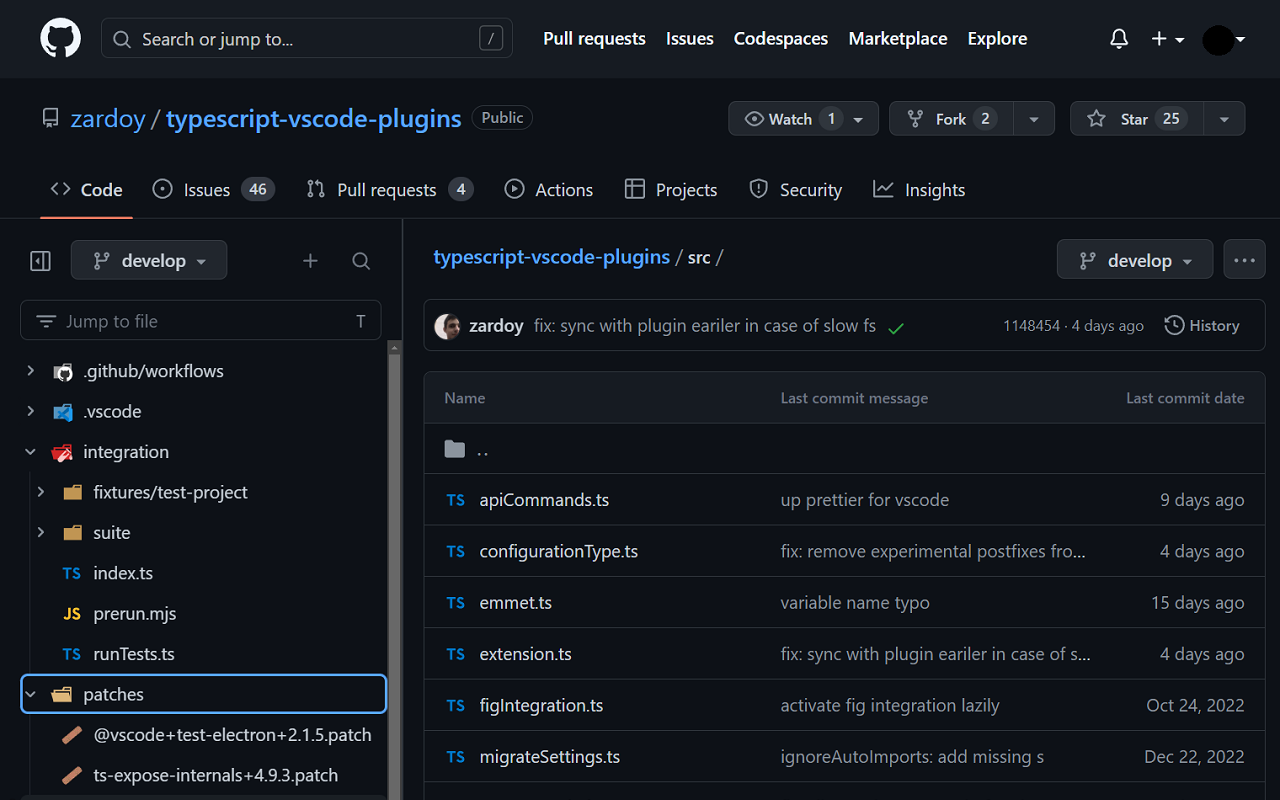Image resolution: width=1280 pixels, height=800 pixels.
Task: Open migrateSettings.ts file
Action: pos(550,757)
